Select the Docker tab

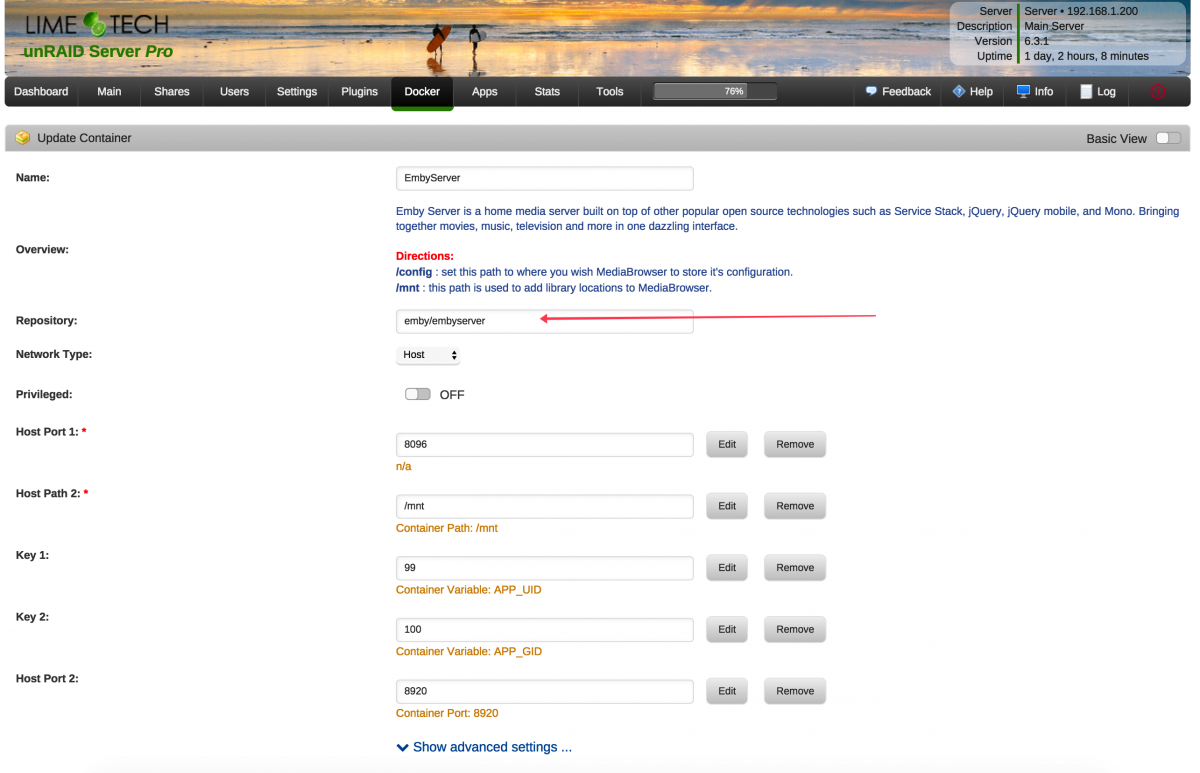[x=422, y=91]
